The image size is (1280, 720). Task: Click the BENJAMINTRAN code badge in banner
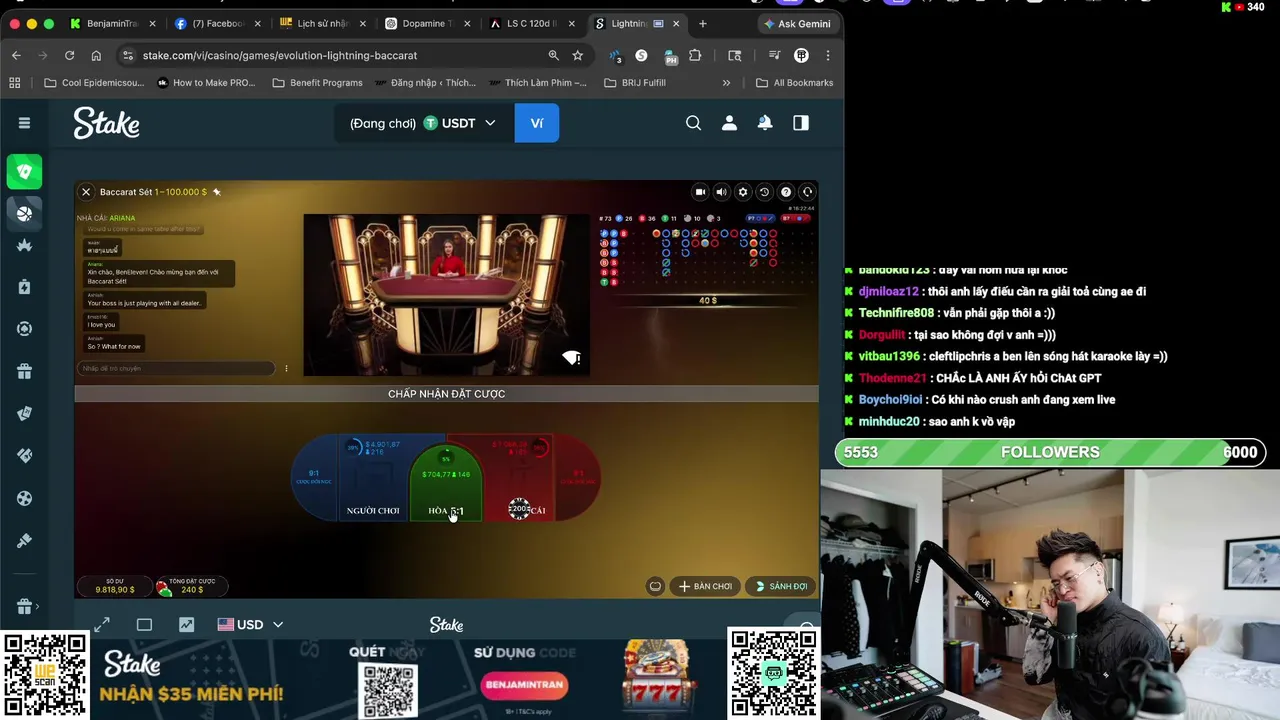524,685
